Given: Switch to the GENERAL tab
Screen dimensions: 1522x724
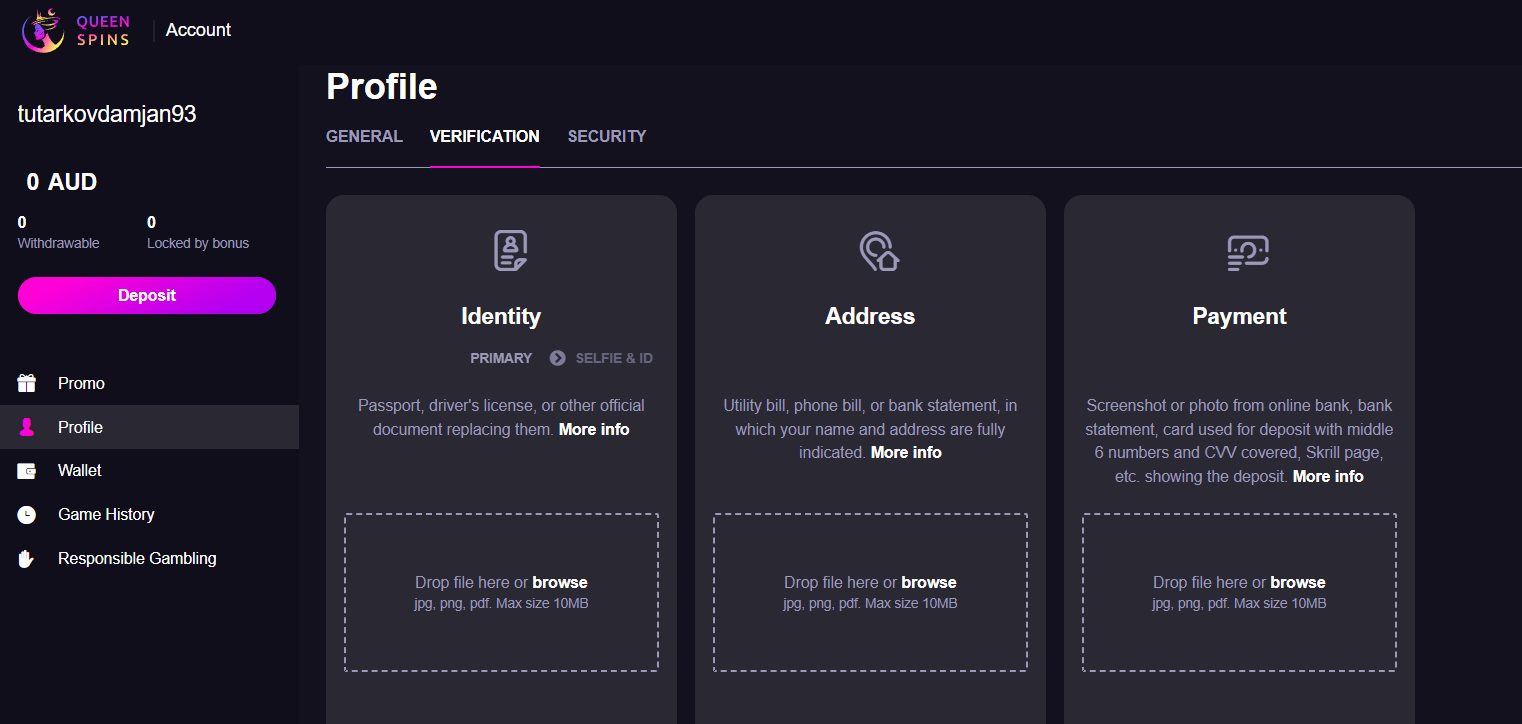Looking at the screenshot, I should pyautogui.click(x=364, y=136).
